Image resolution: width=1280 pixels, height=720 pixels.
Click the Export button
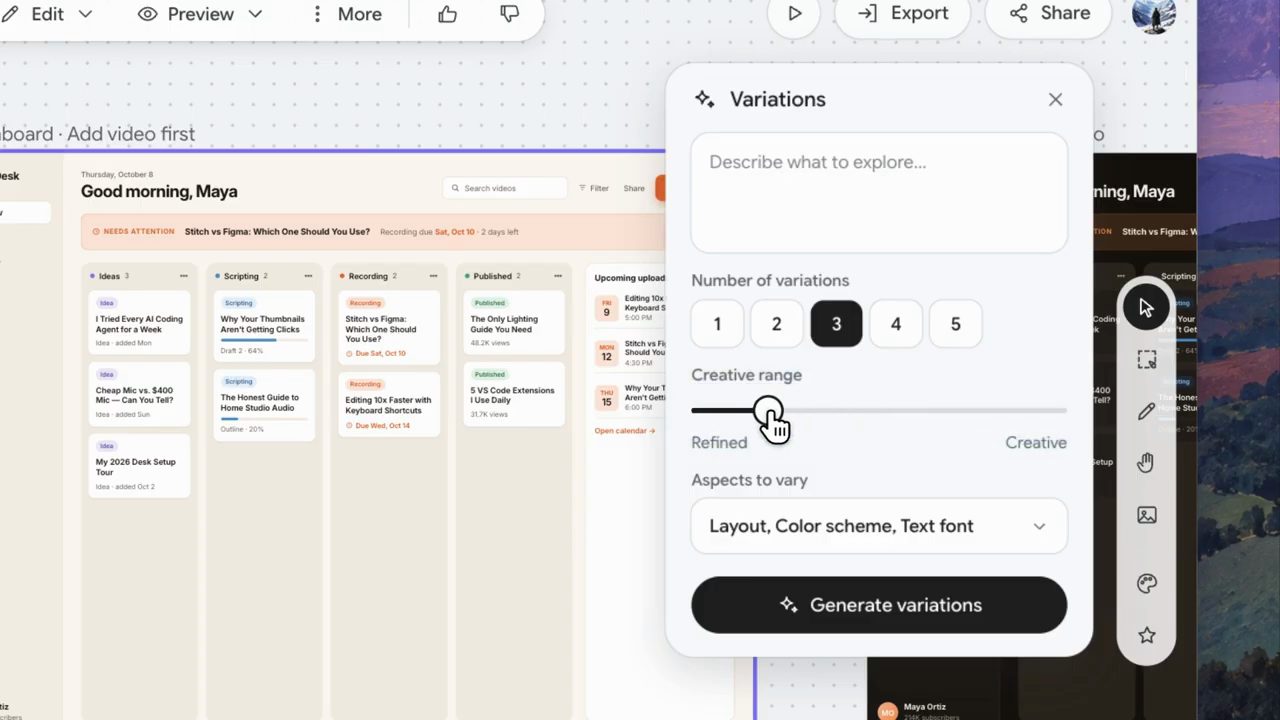[x=903, y=14]
